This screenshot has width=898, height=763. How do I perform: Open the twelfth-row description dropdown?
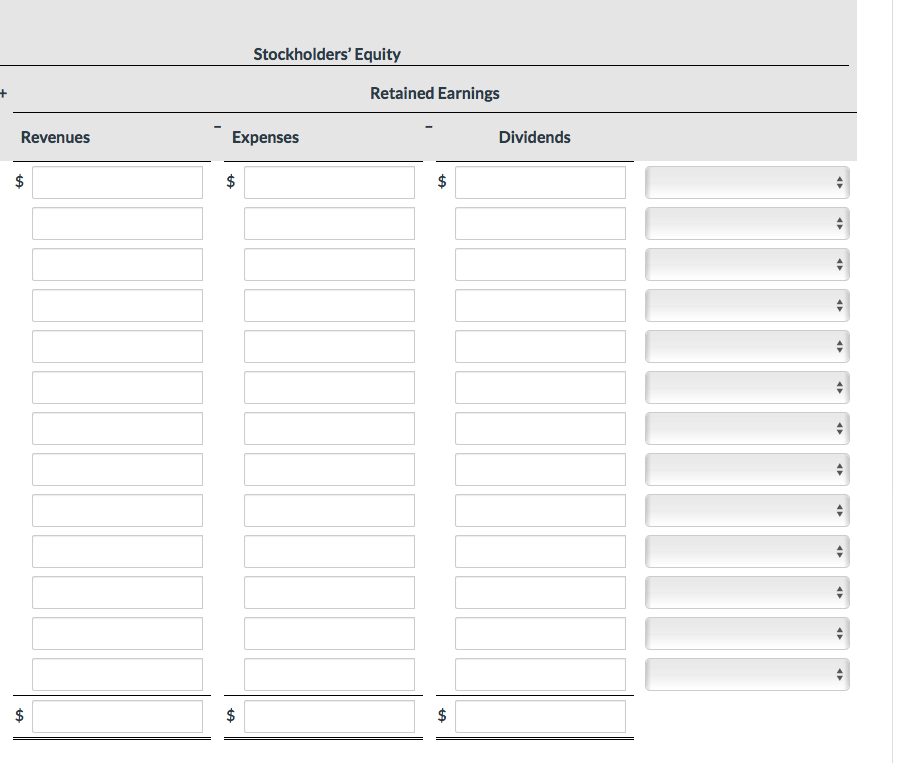[747, 634]
